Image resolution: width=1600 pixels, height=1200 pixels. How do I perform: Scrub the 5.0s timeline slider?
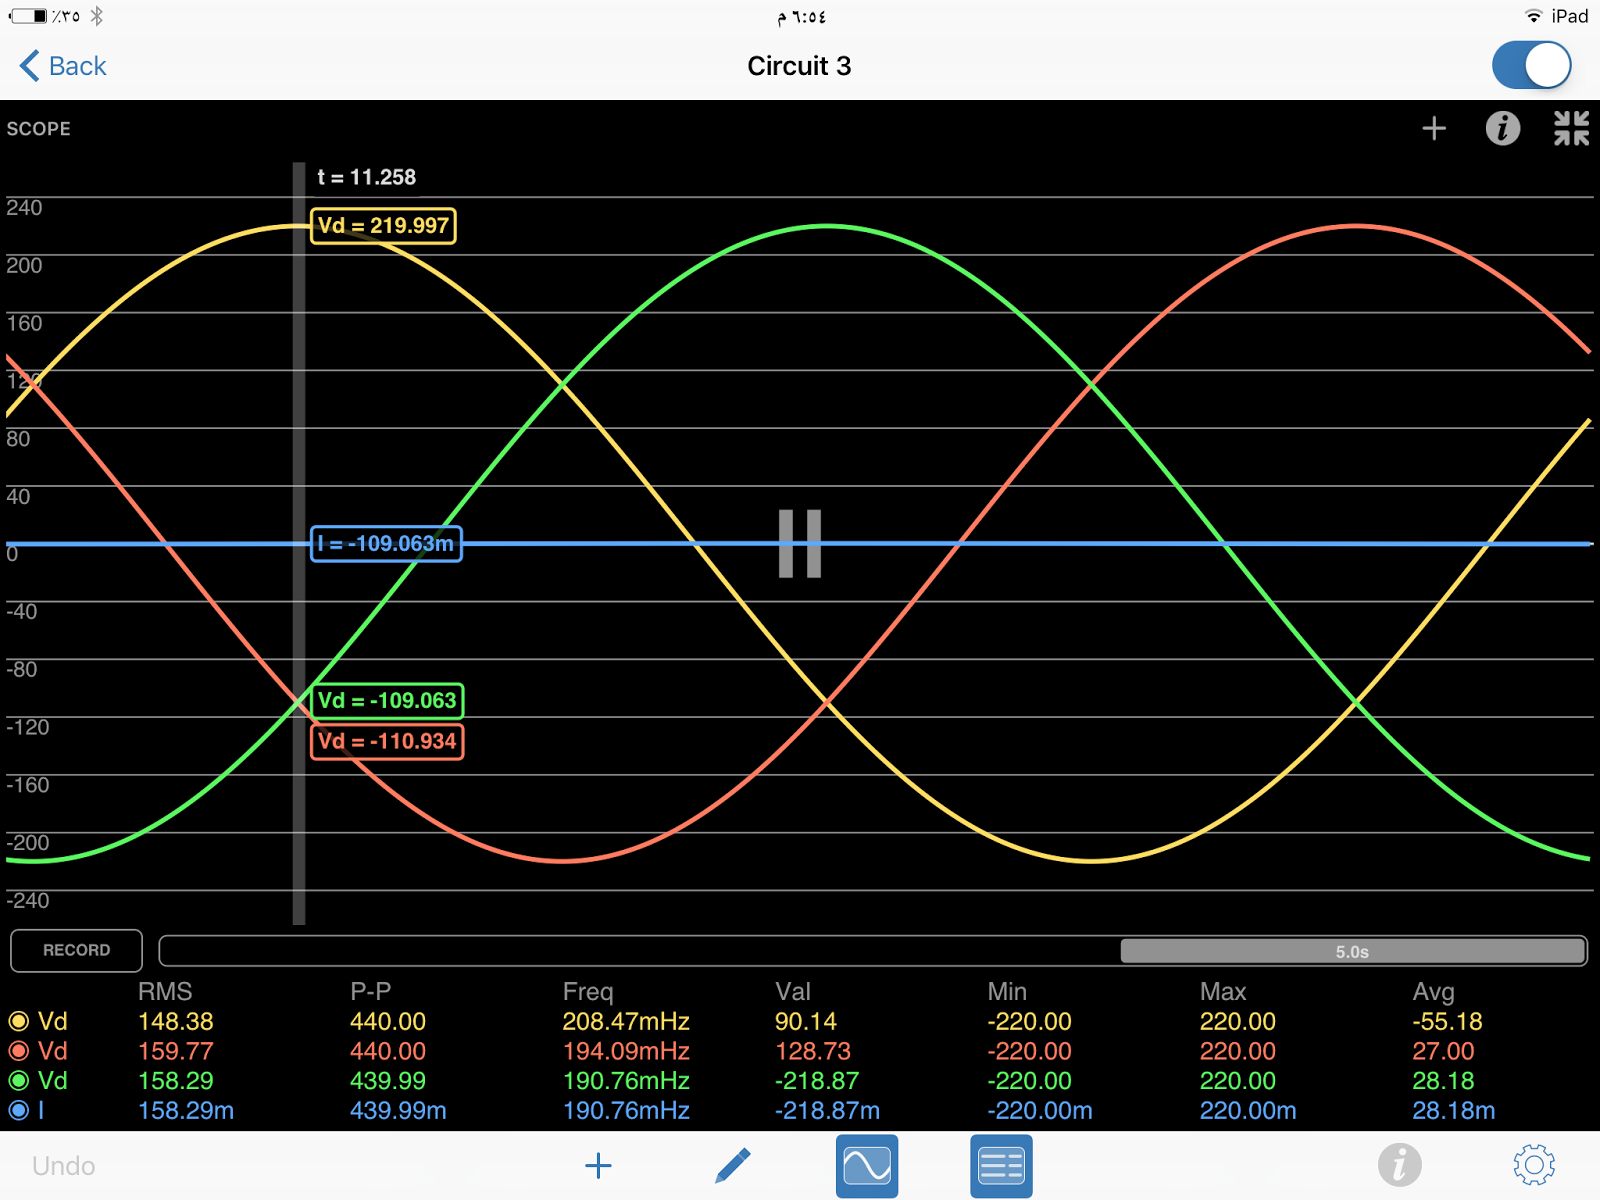pos(1352,950)
